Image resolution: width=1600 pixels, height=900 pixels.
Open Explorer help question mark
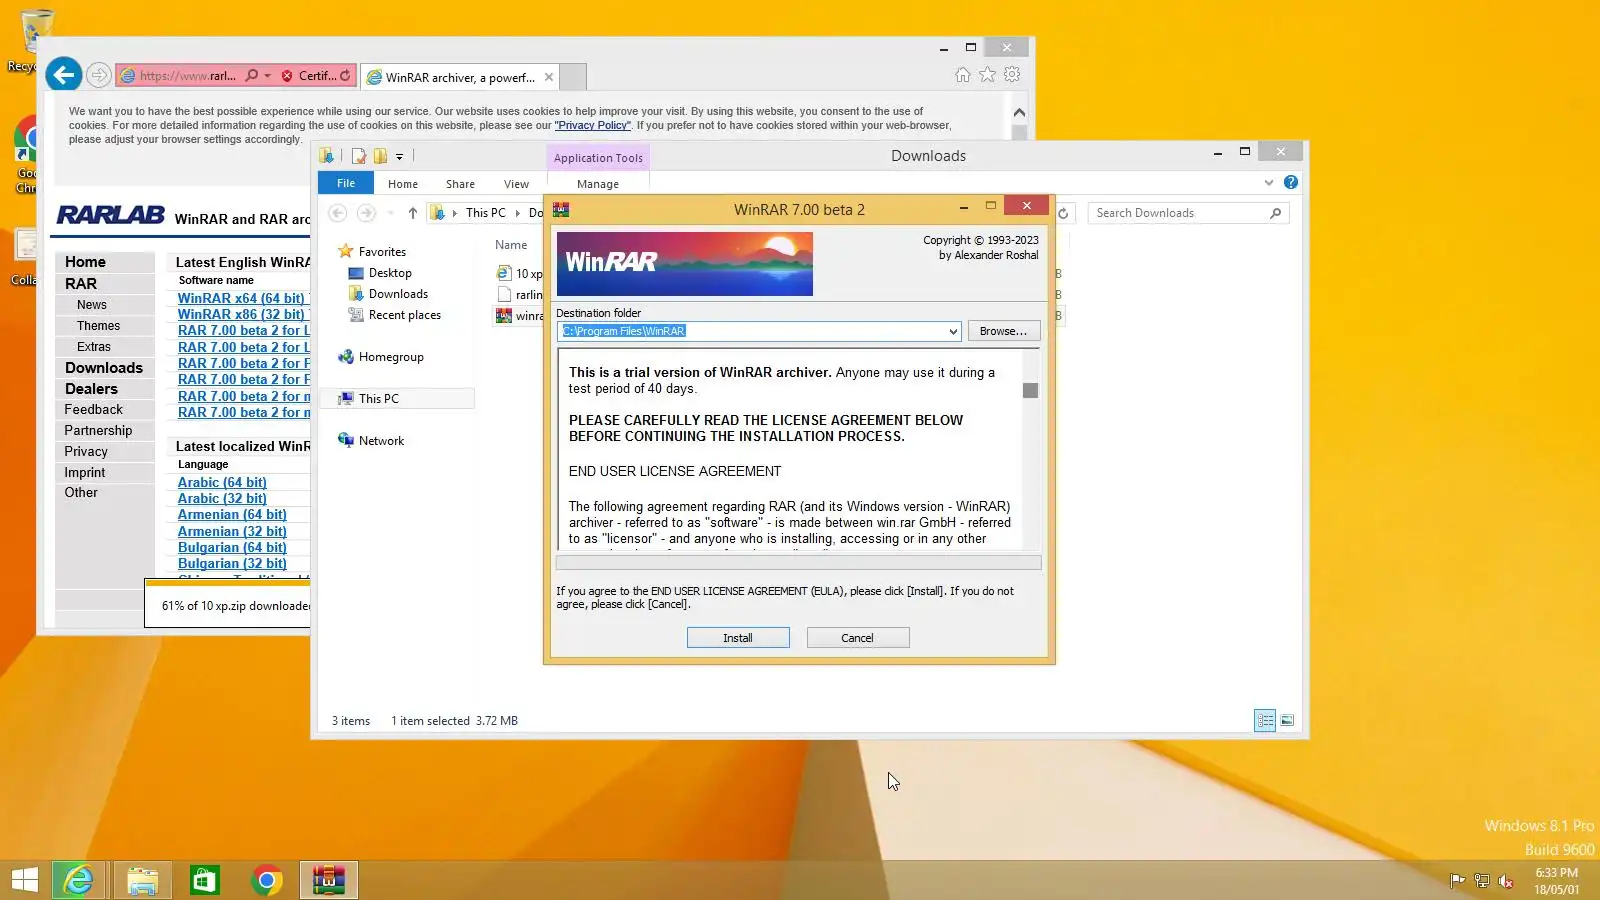tap(1291, 183)
